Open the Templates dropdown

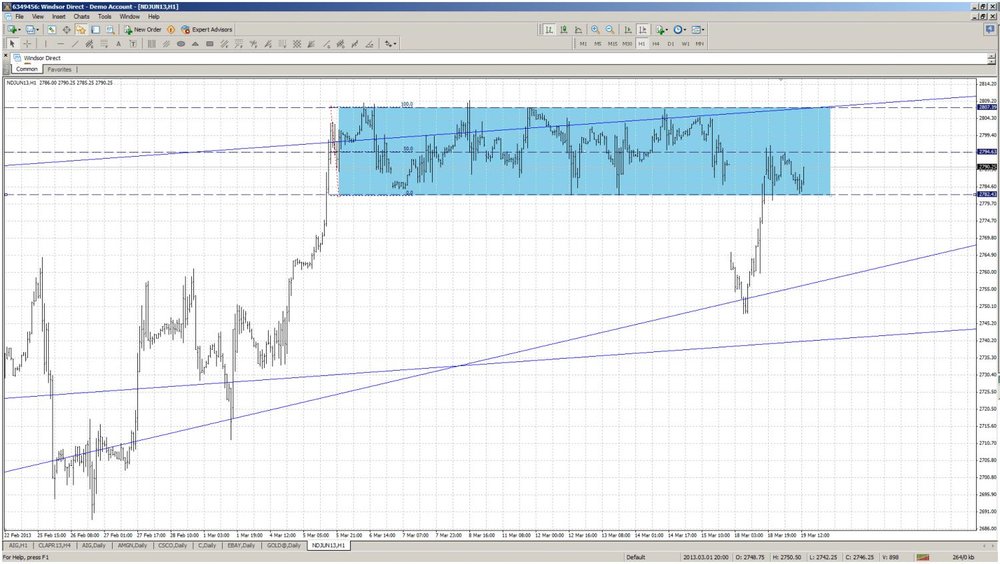pos(698,29)
